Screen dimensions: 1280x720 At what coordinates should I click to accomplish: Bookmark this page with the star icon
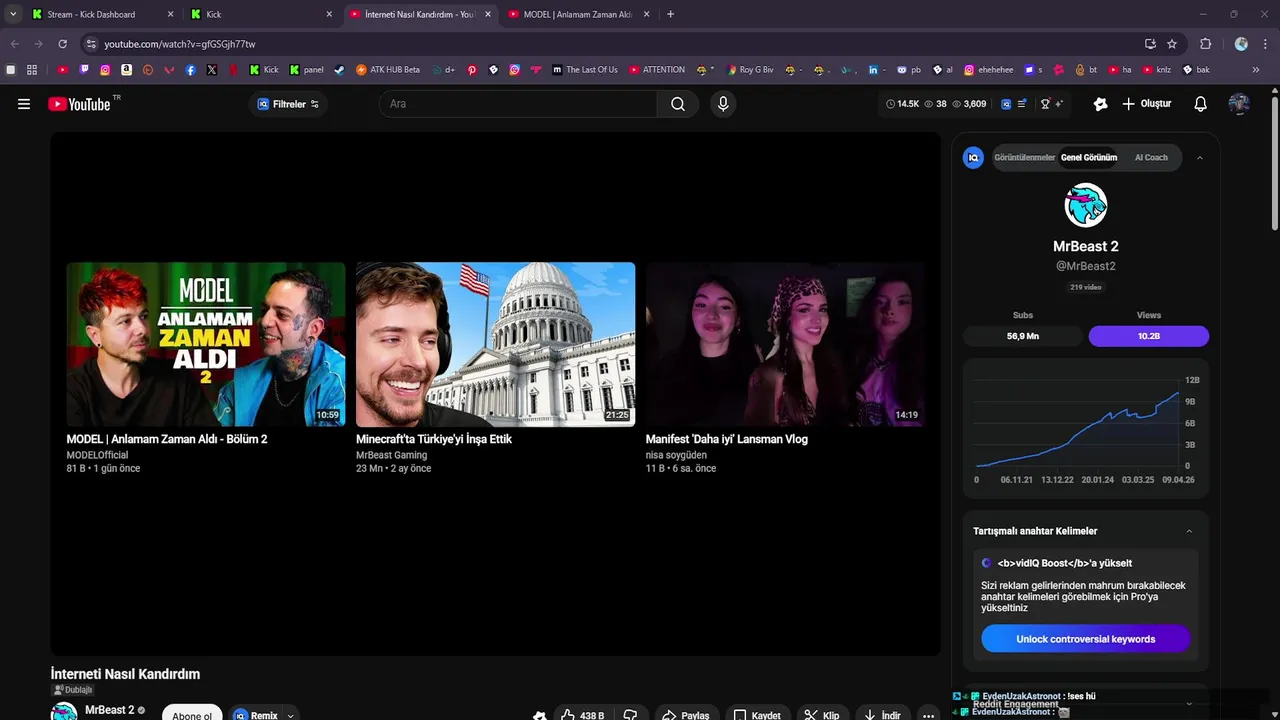click(x=1172, y=44)
